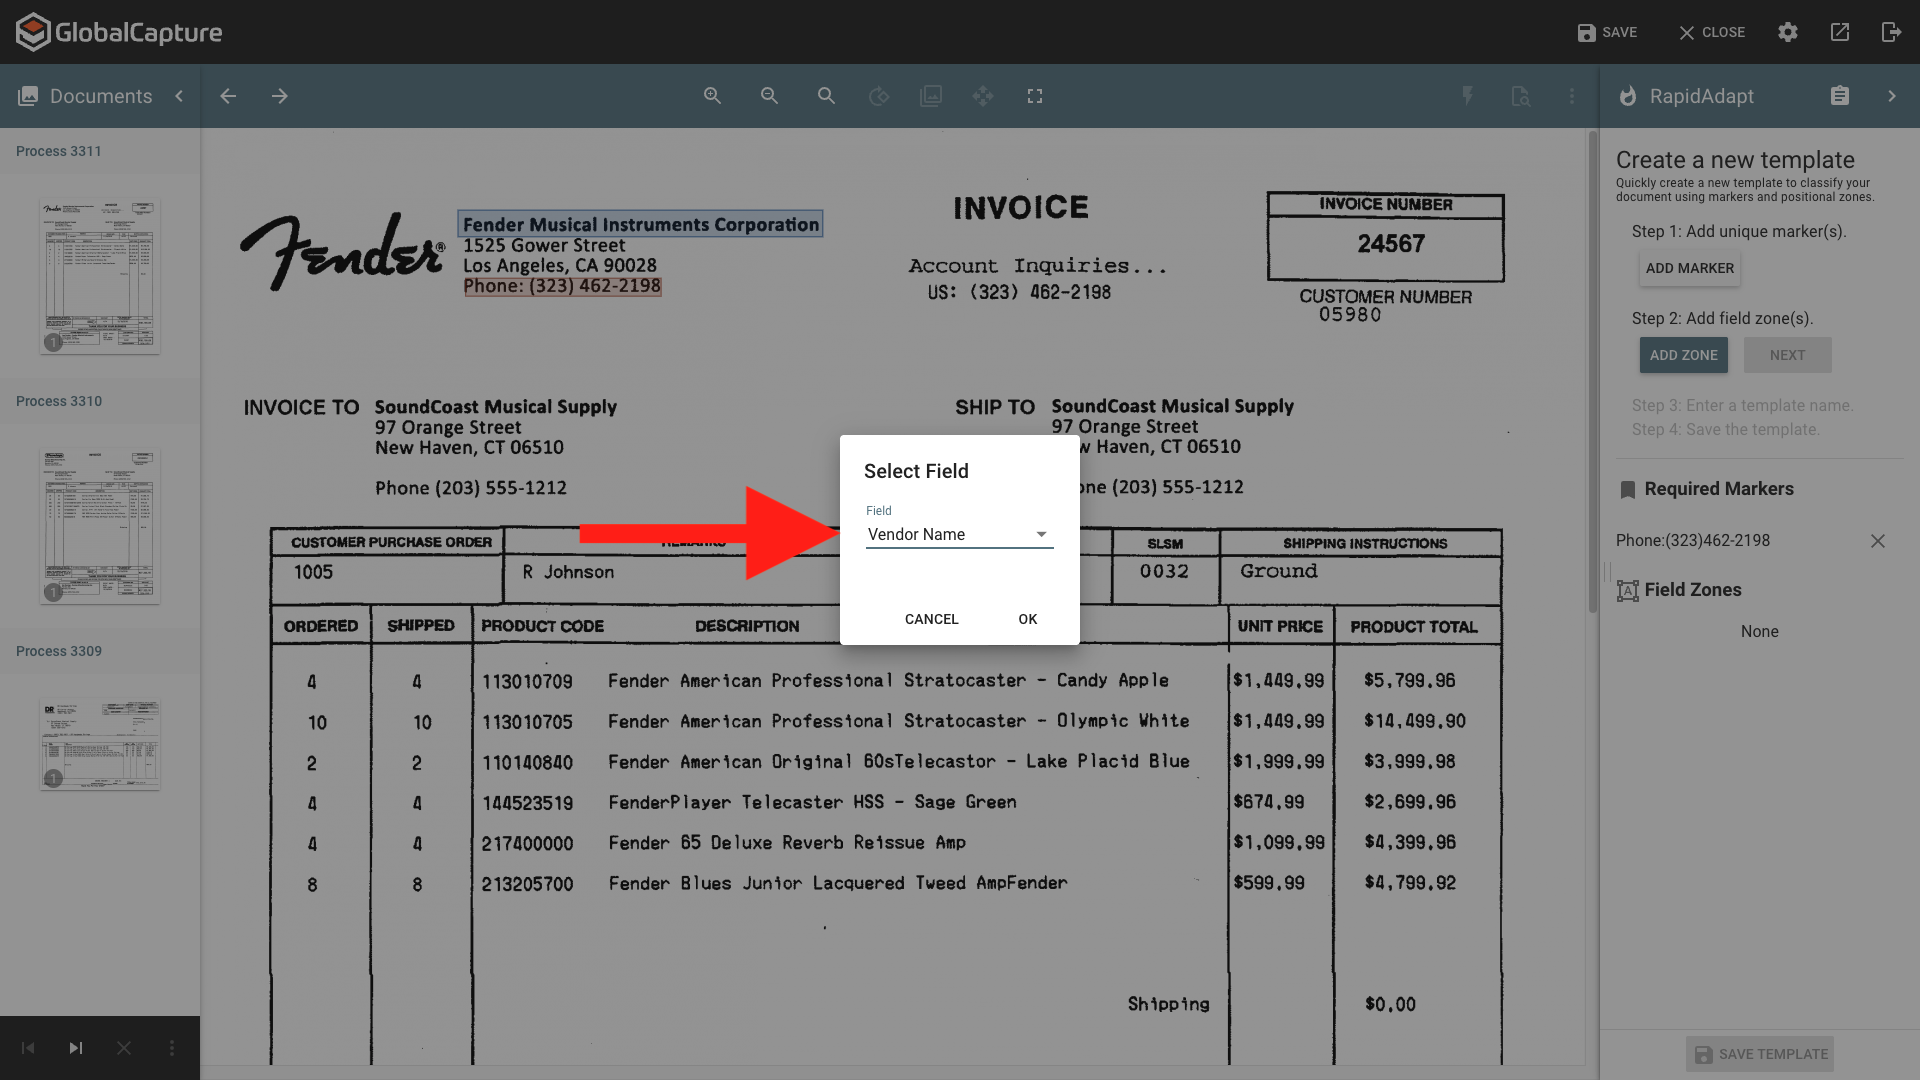
Task: Click R Johnson in remarks
Action: 568,572
